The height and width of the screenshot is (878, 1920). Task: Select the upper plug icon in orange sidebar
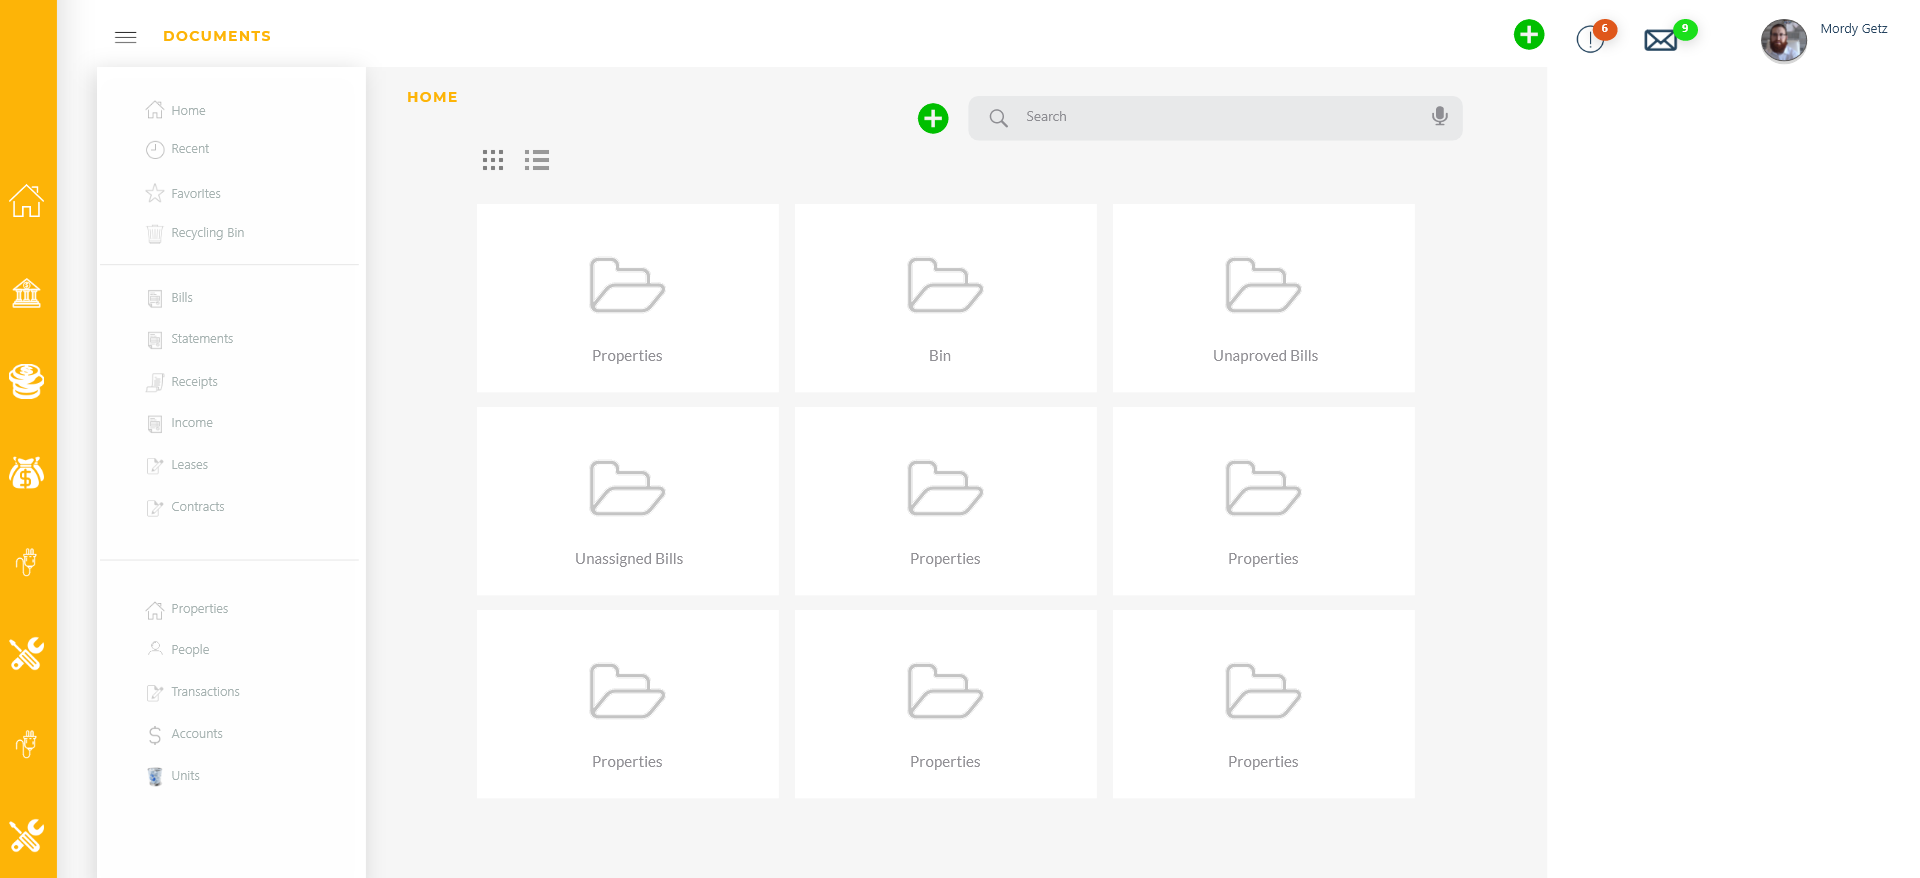[x=27, y=563]
